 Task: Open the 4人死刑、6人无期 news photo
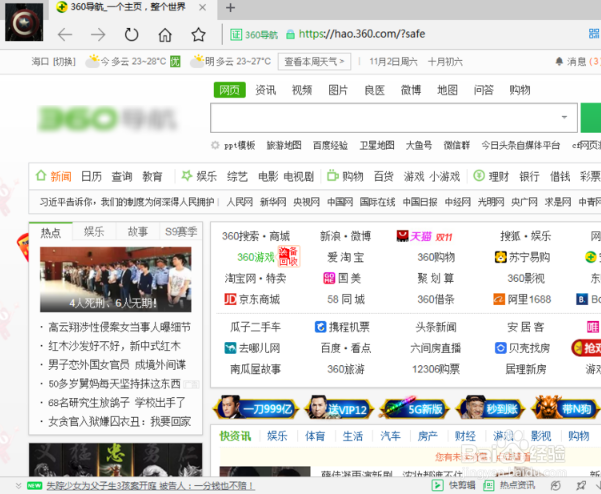tap(115, 279)
